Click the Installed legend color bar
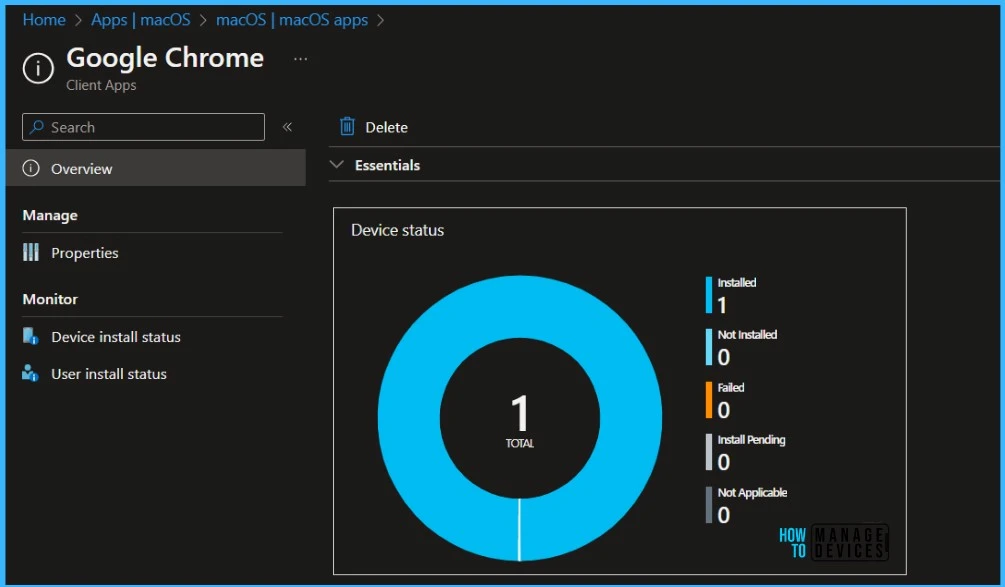1005x587 pixels. (x=709, y=295)
